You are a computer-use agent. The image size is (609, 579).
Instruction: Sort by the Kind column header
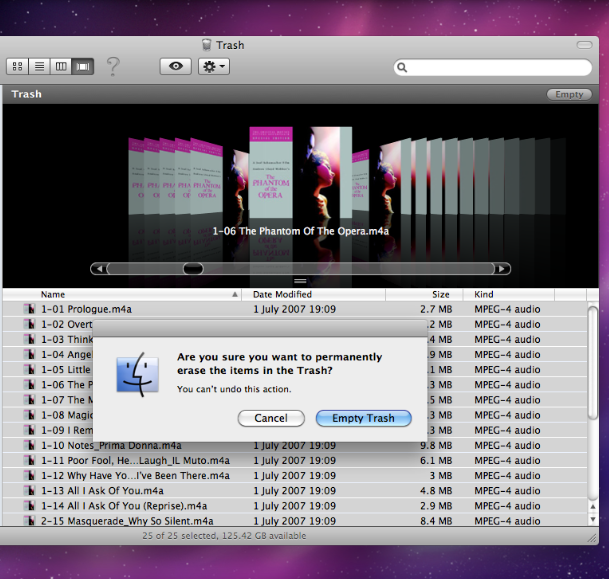pos(509,294)
